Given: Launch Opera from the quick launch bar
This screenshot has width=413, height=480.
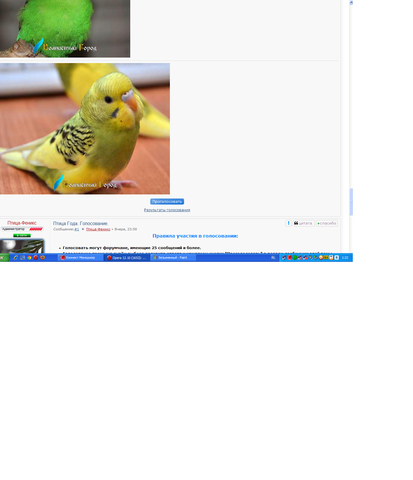Looking at the screenshot, I should tap(36, 258).
